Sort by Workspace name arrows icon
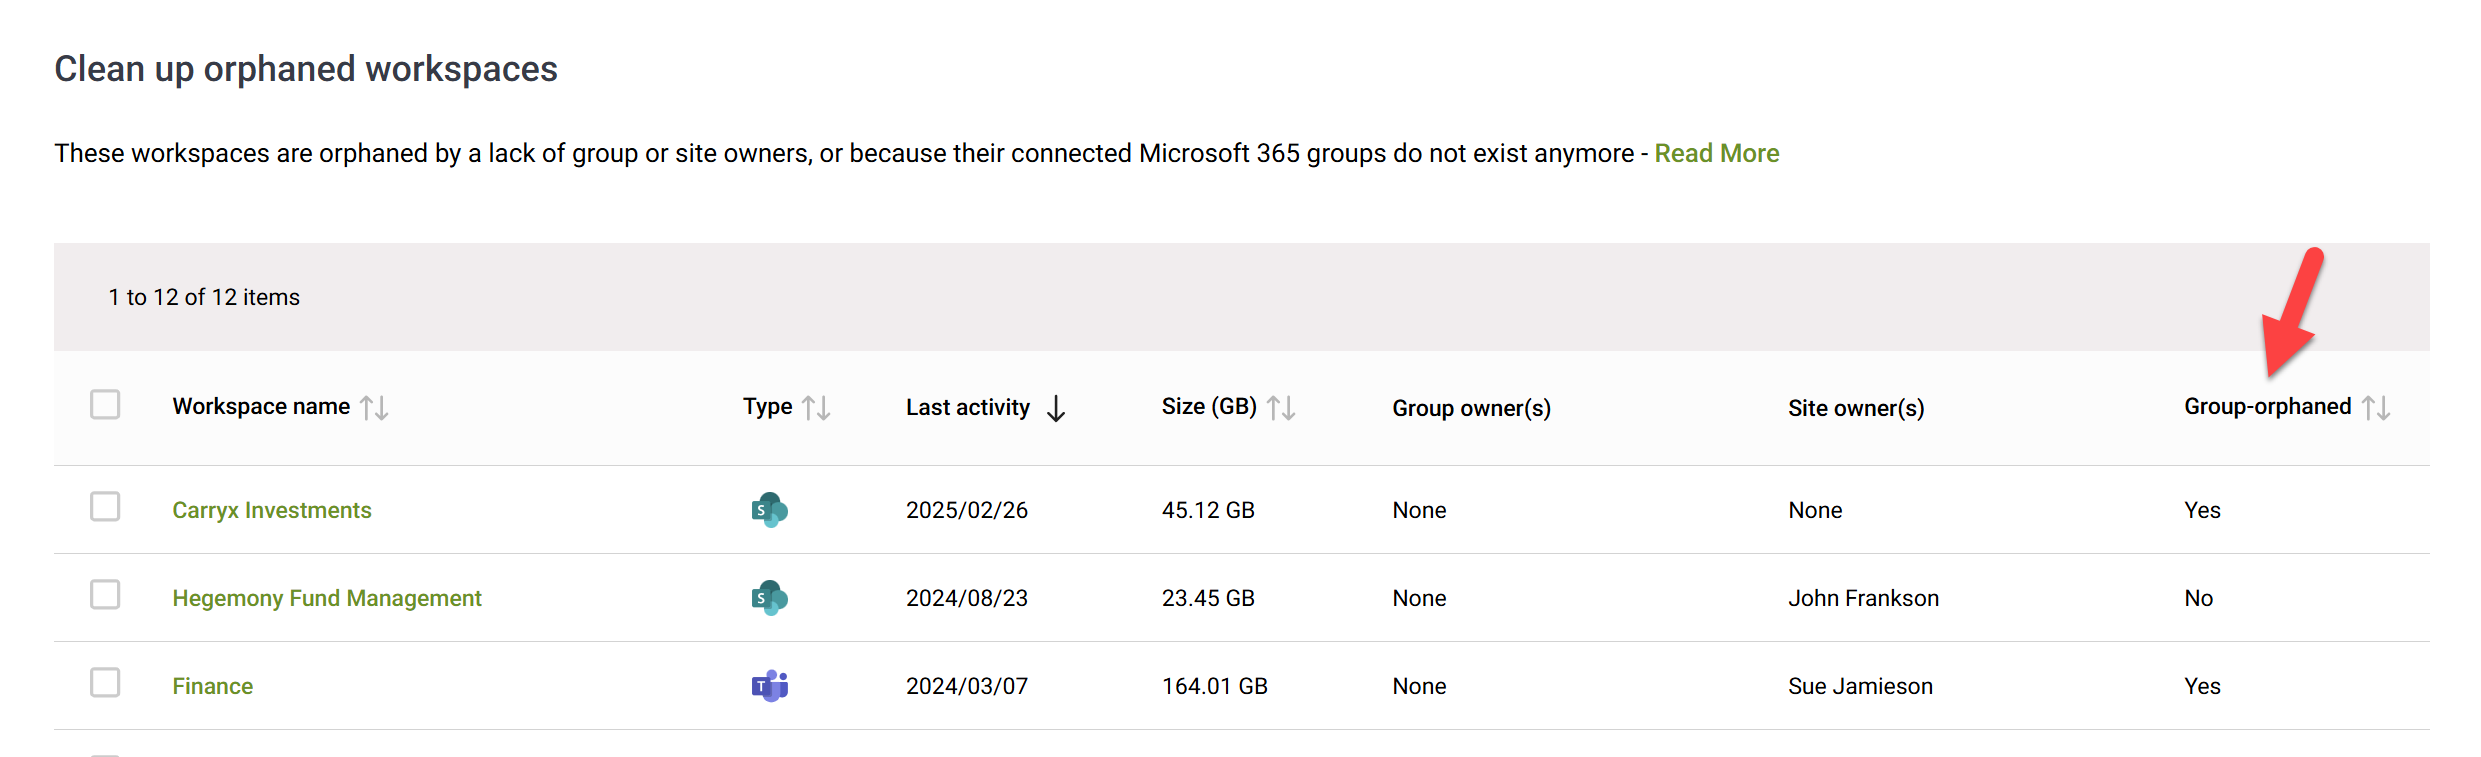The width and height of the screenshot is (2481, 757). point(374,407)
